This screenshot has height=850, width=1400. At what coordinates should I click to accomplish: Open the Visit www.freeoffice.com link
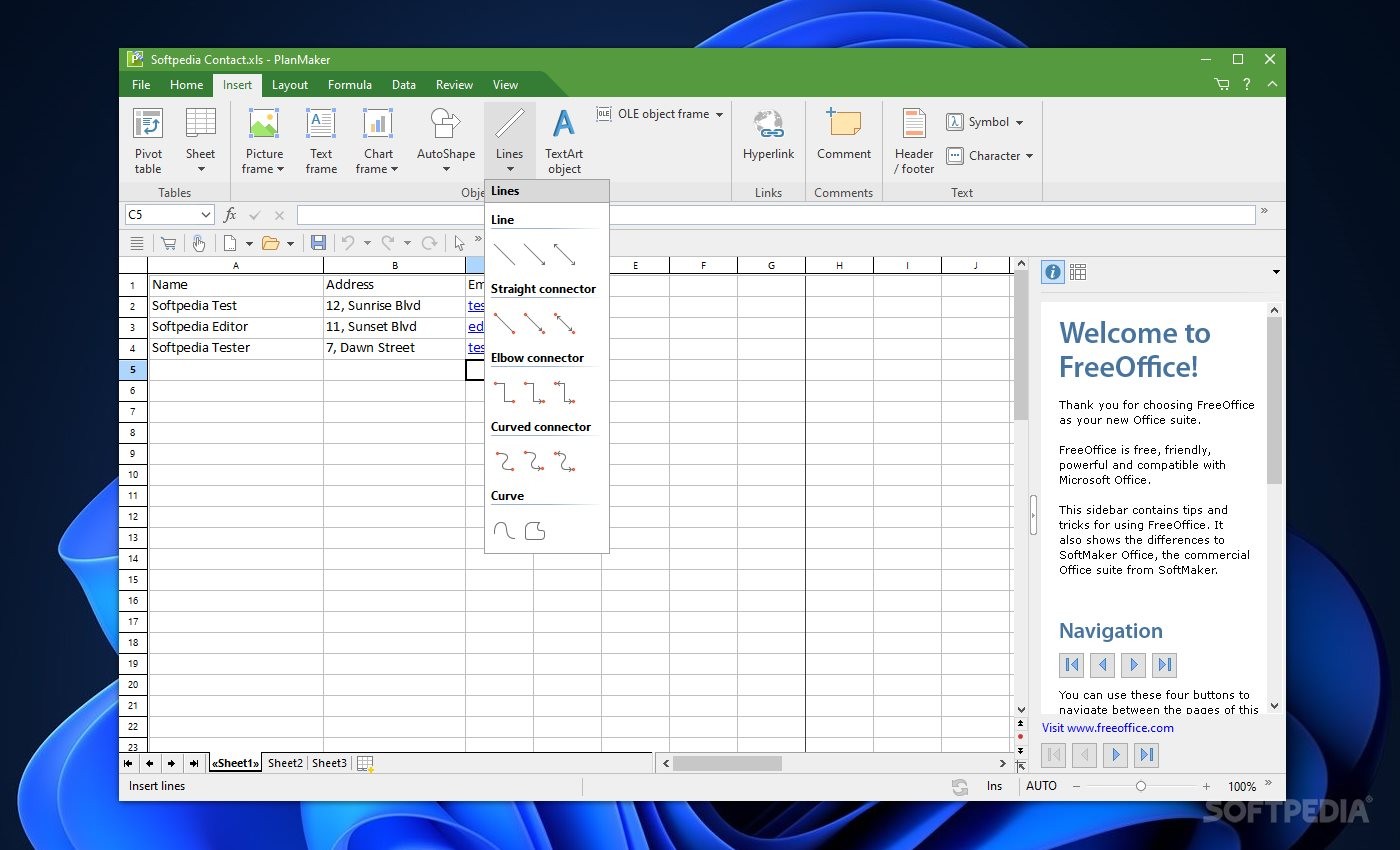pyautogui.click(x=1108, y=728)
